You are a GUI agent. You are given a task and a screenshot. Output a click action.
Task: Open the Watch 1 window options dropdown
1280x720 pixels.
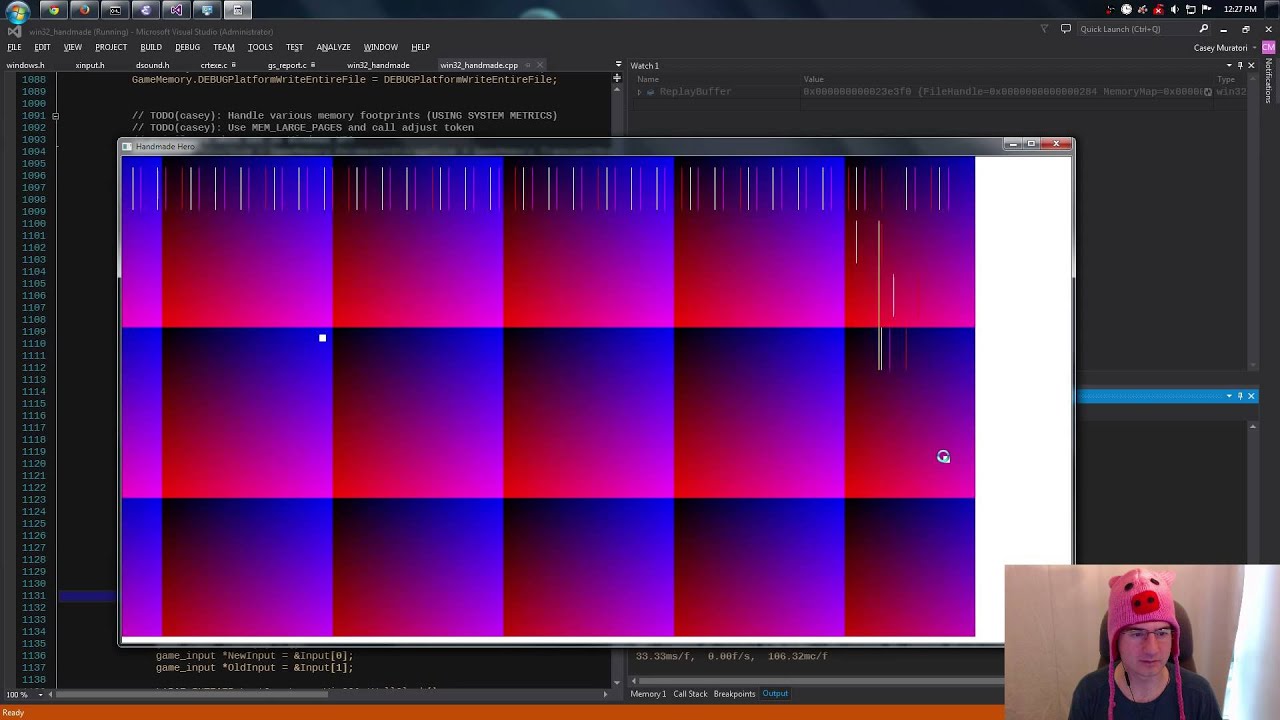(1229, 66)
